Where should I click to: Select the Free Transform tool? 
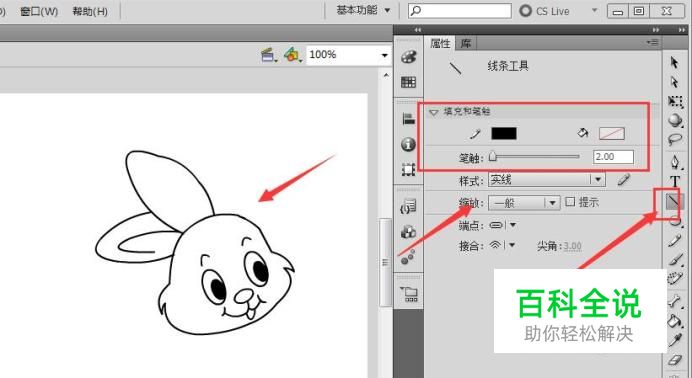[x=675, y=101]
